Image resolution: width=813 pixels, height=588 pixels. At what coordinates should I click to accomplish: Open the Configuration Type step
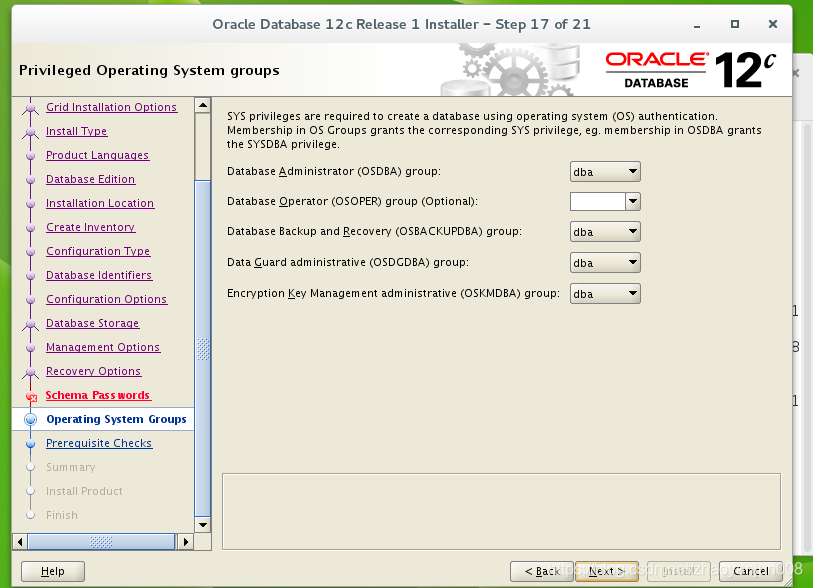tap(98, 251)
